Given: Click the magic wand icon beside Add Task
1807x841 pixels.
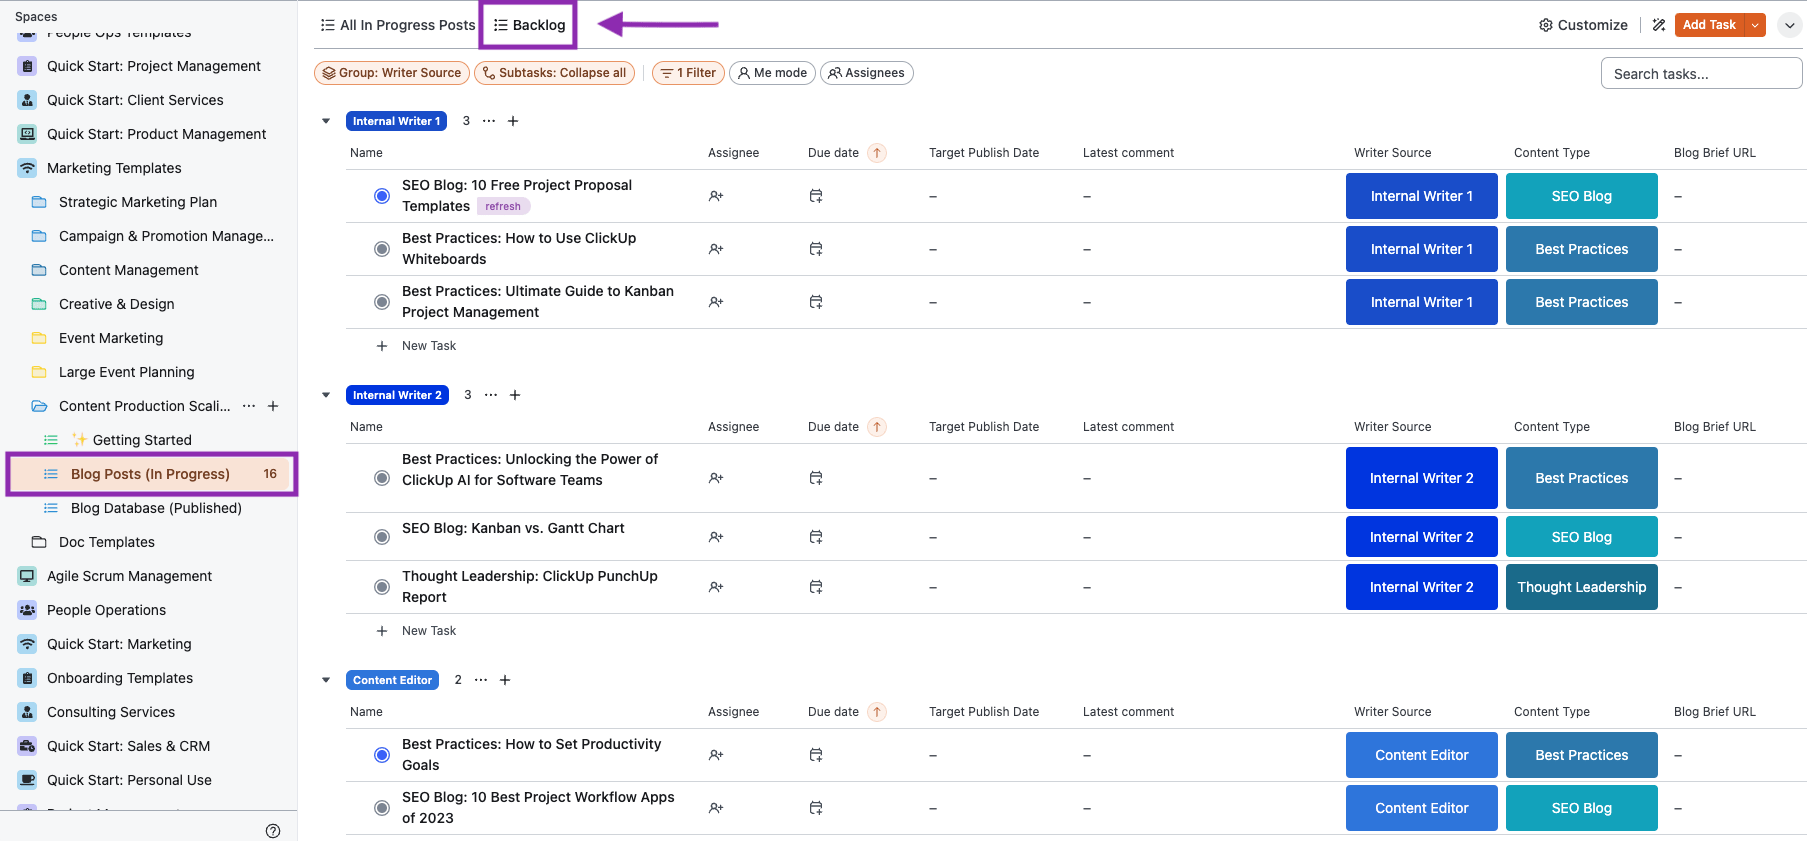Looking at the screenshot, I should 1659,25.
